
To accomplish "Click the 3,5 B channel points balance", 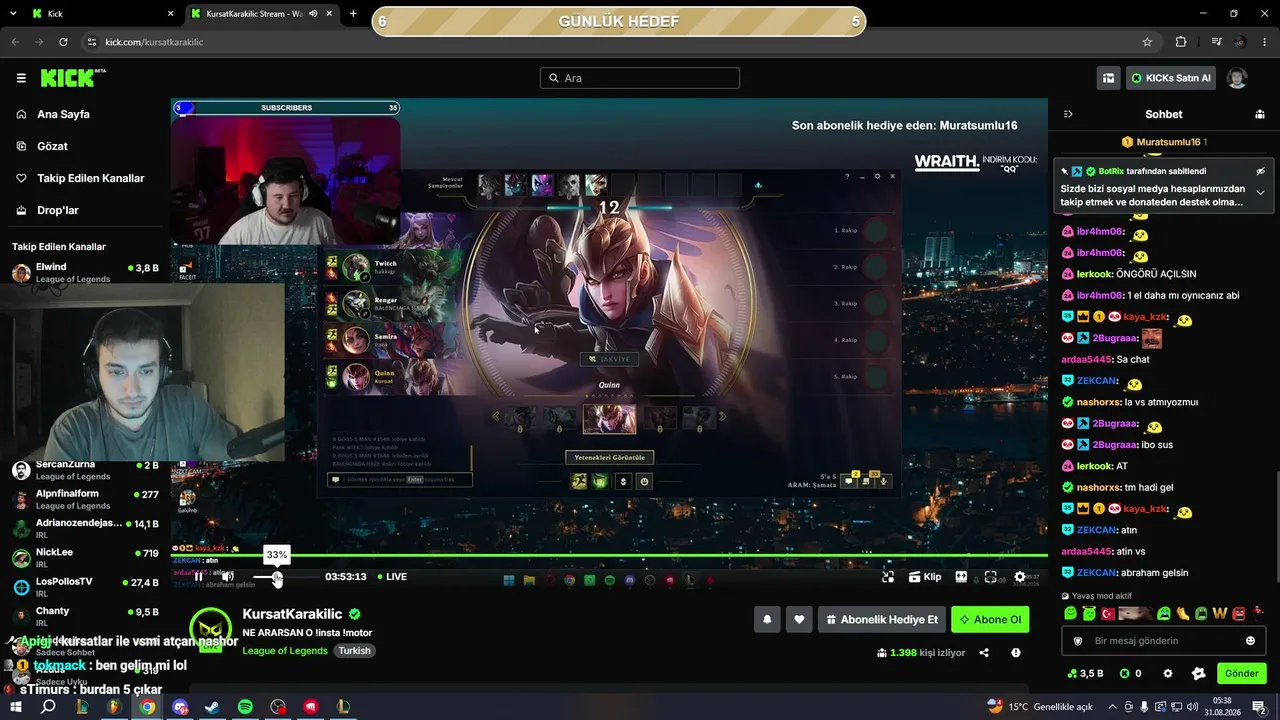I will point(1086,674).
